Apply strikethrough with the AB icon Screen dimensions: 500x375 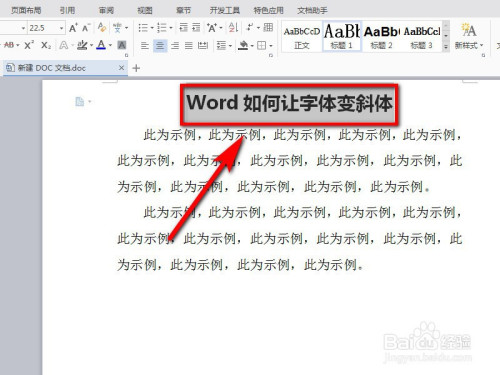click(9, 45)
